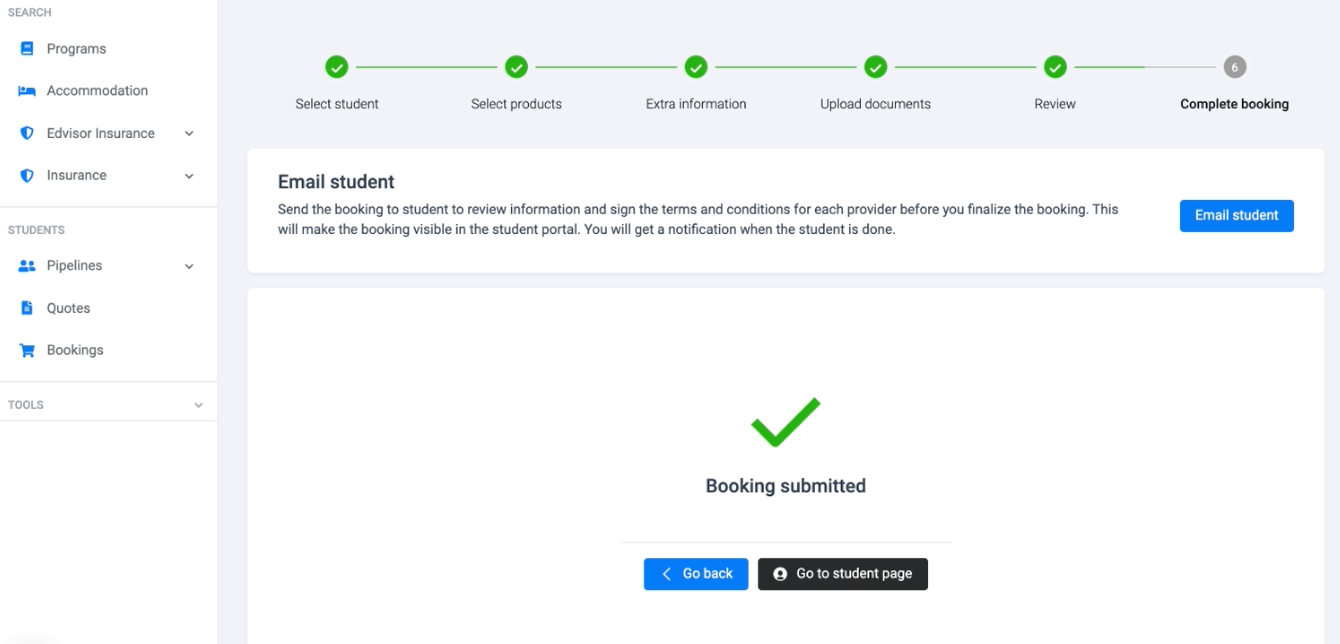Click the Select student step label
This screenshot has height=644, width=1340.
coord(337,104)
